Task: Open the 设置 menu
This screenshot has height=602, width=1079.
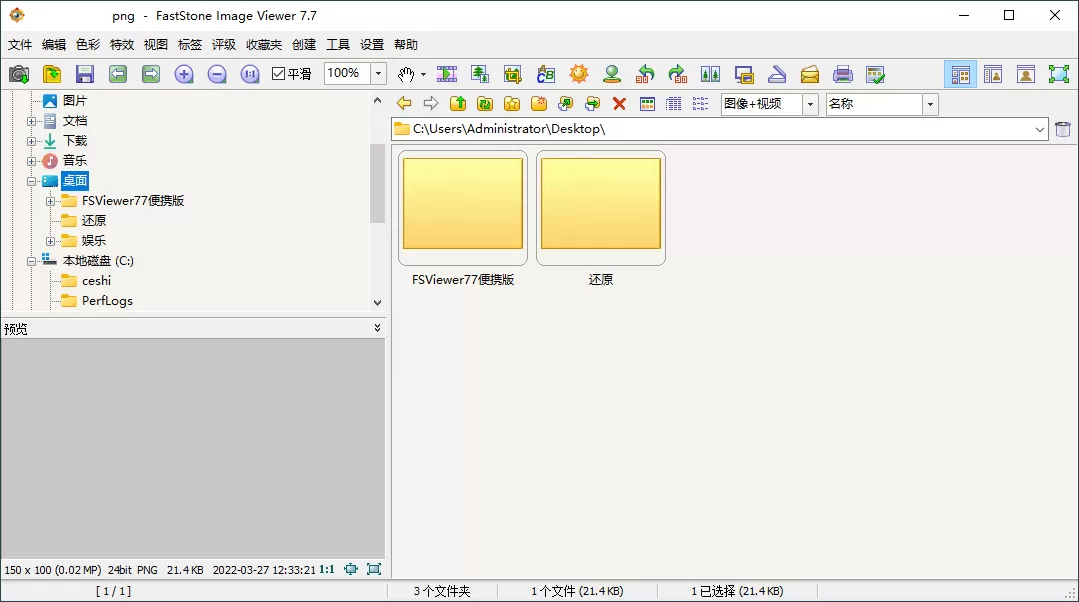Action: click(370, 44)
